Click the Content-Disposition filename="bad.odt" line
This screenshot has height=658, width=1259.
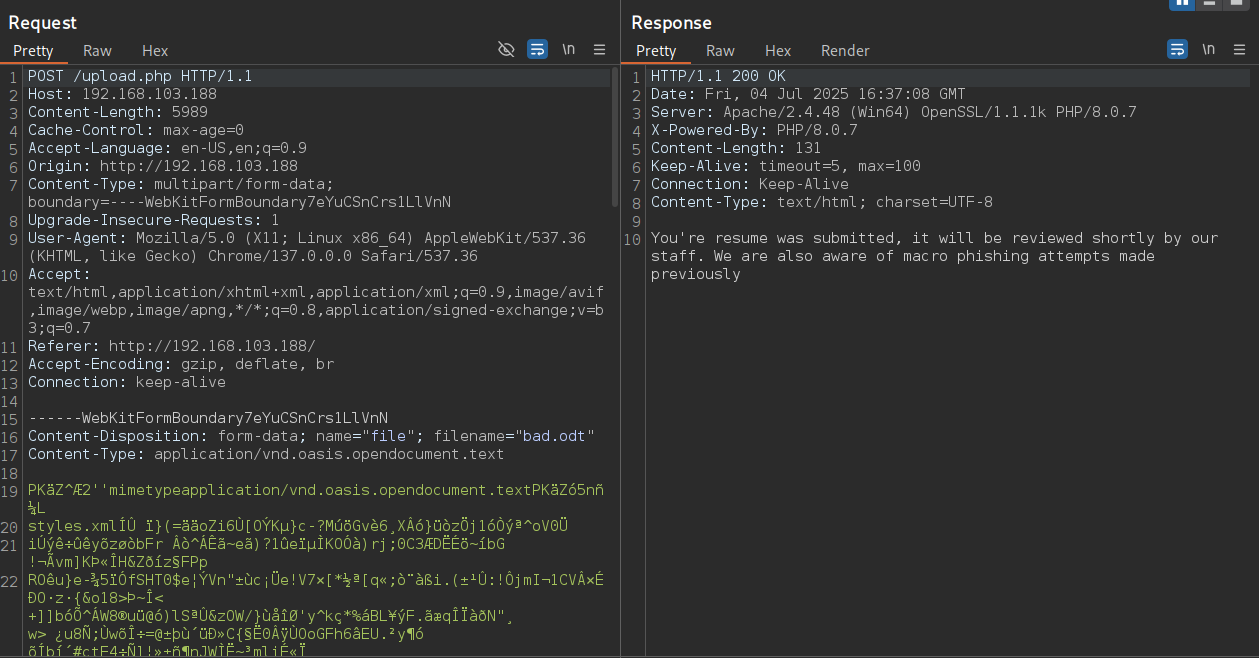point(311,436)
